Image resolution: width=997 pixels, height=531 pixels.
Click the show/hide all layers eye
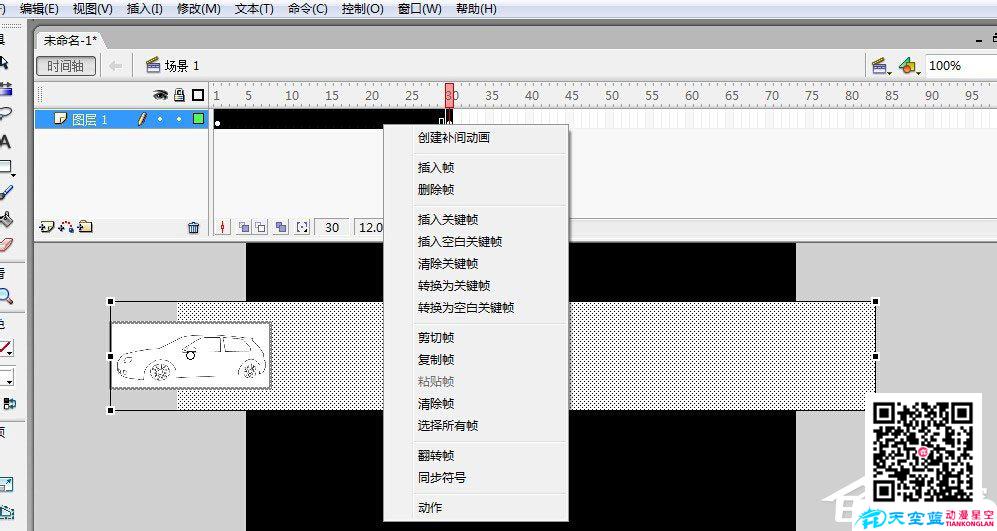tap(160, 95)
